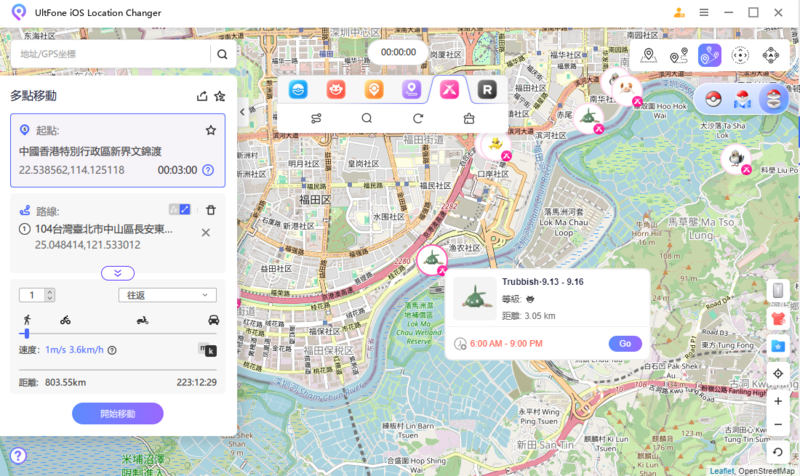Open the red monster face tab

(336, 90)
